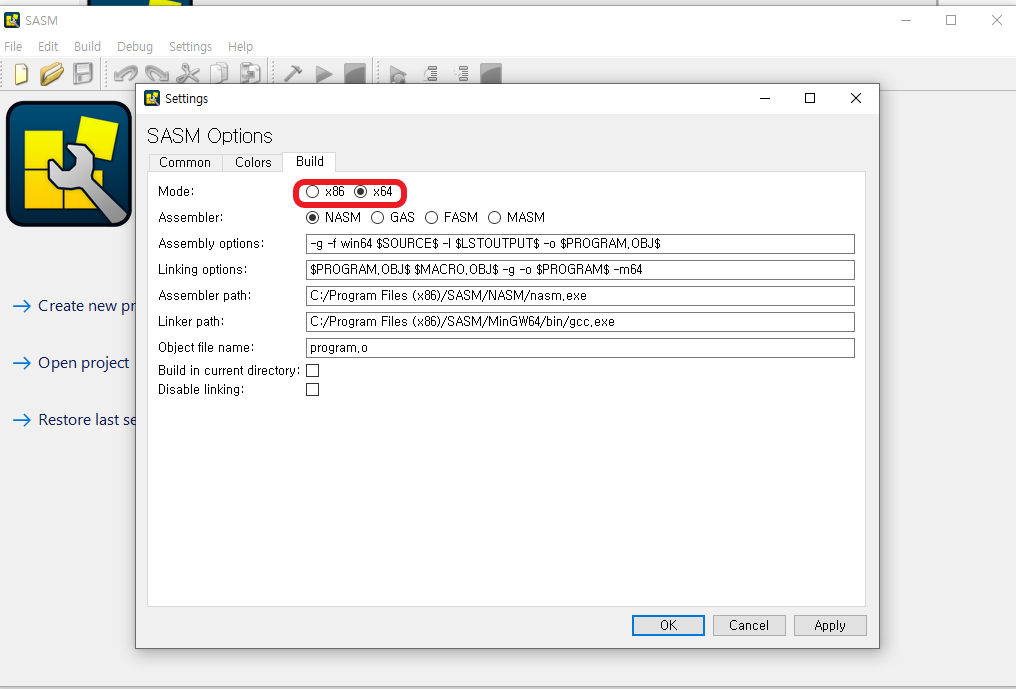Viewport: 1016px width, 689px height.
Task: Click the Assembler path field
Action: point(580,296)
